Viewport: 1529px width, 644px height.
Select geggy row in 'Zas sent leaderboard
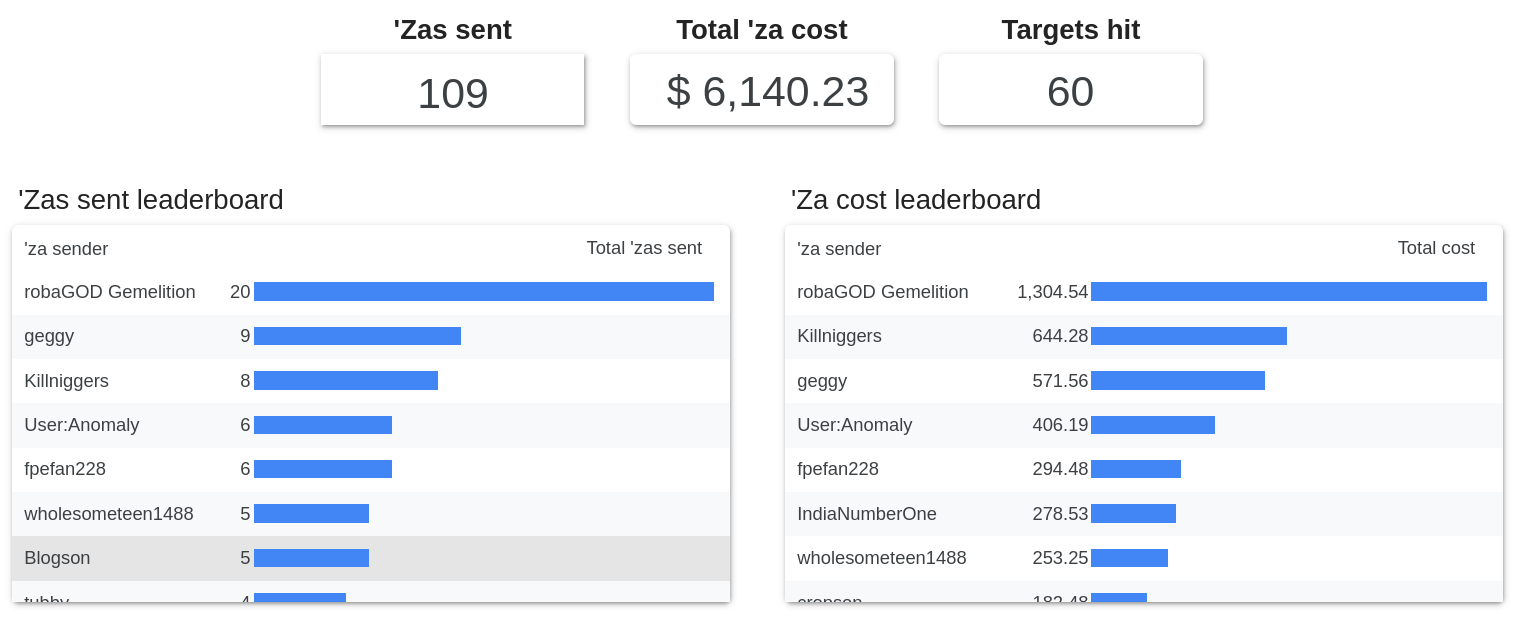(x=49, y=336)
